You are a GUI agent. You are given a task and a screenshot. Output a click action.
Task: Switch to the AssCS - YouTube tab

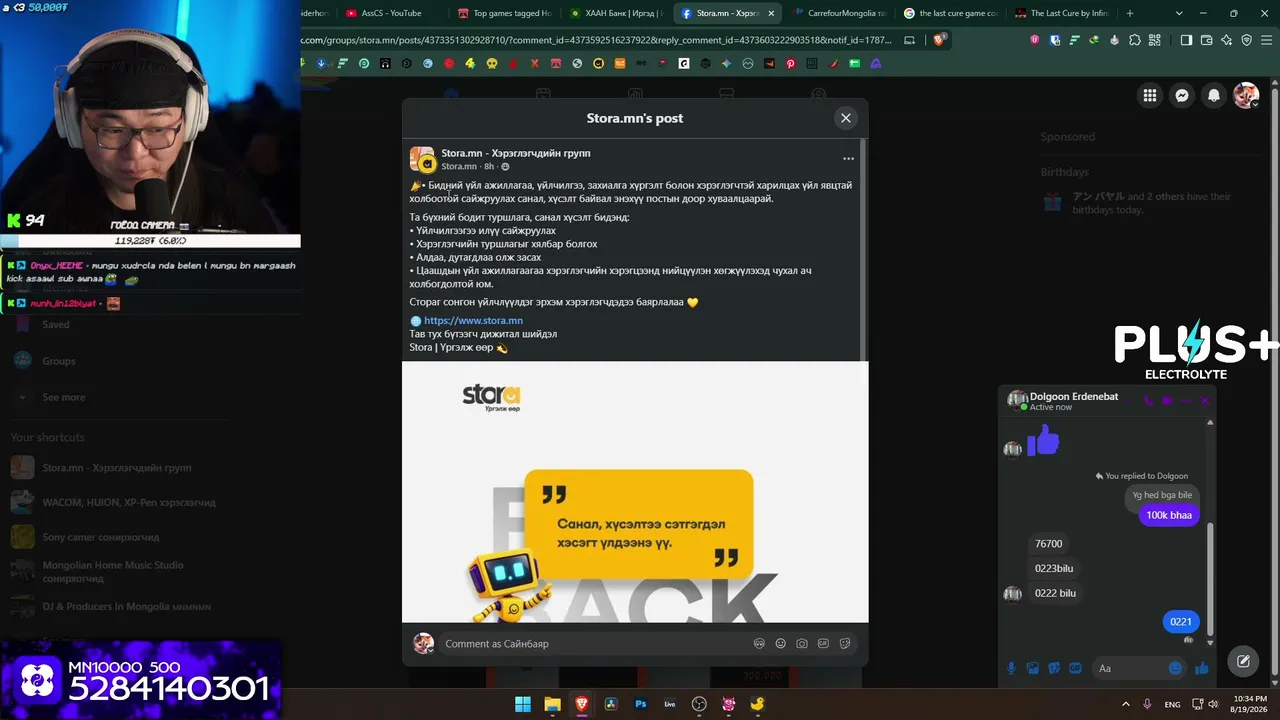click(x=391, y=13)
